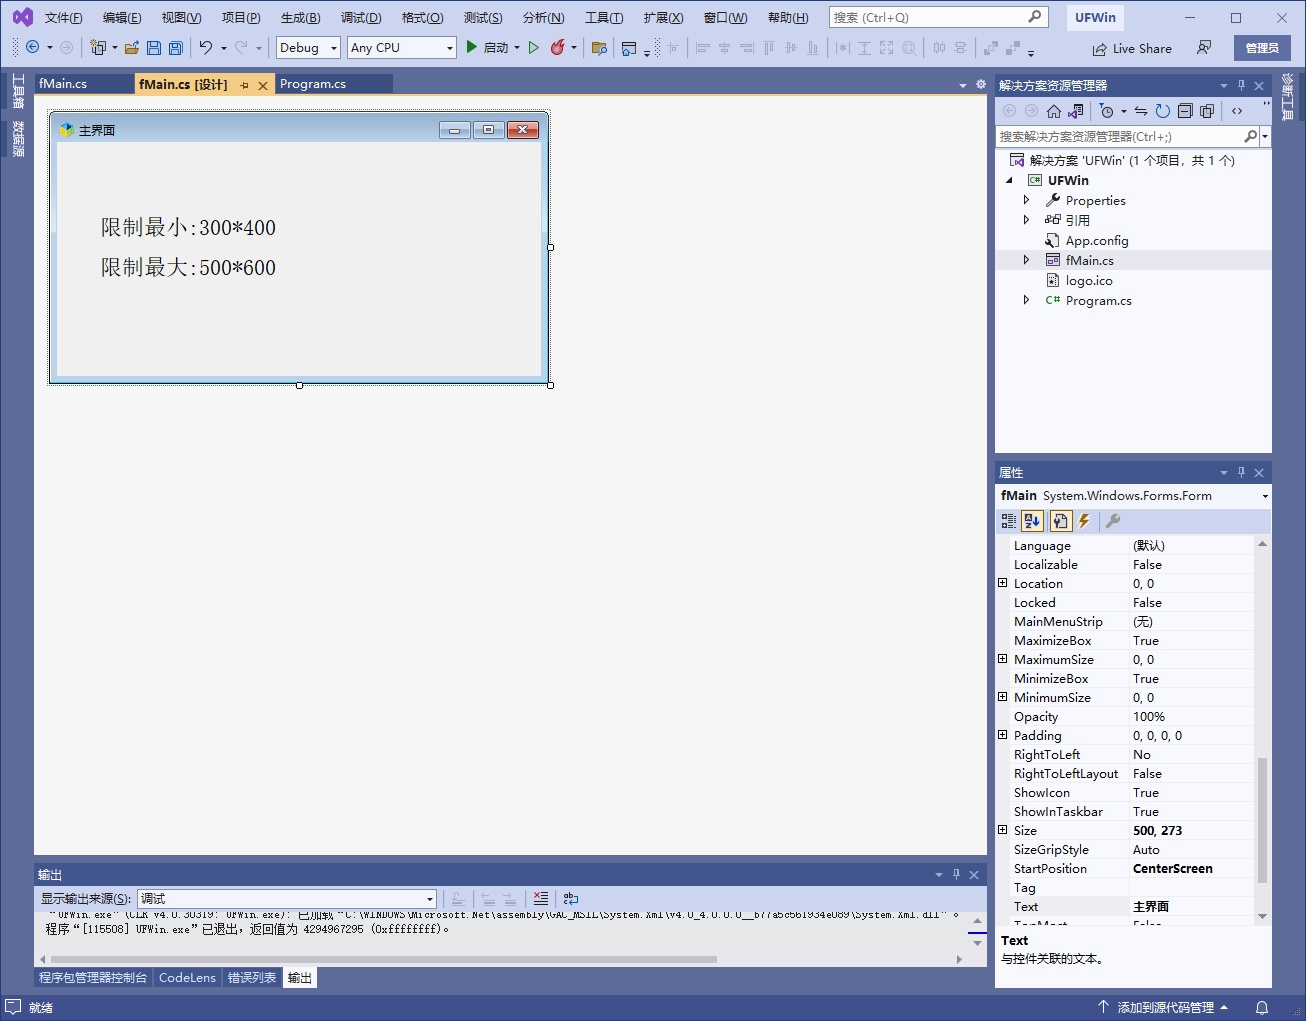Show all files icon in Solution Explorer
Image resolution: width=1306 pixels, height=1021 pixels.
[x=1207, y=111]
